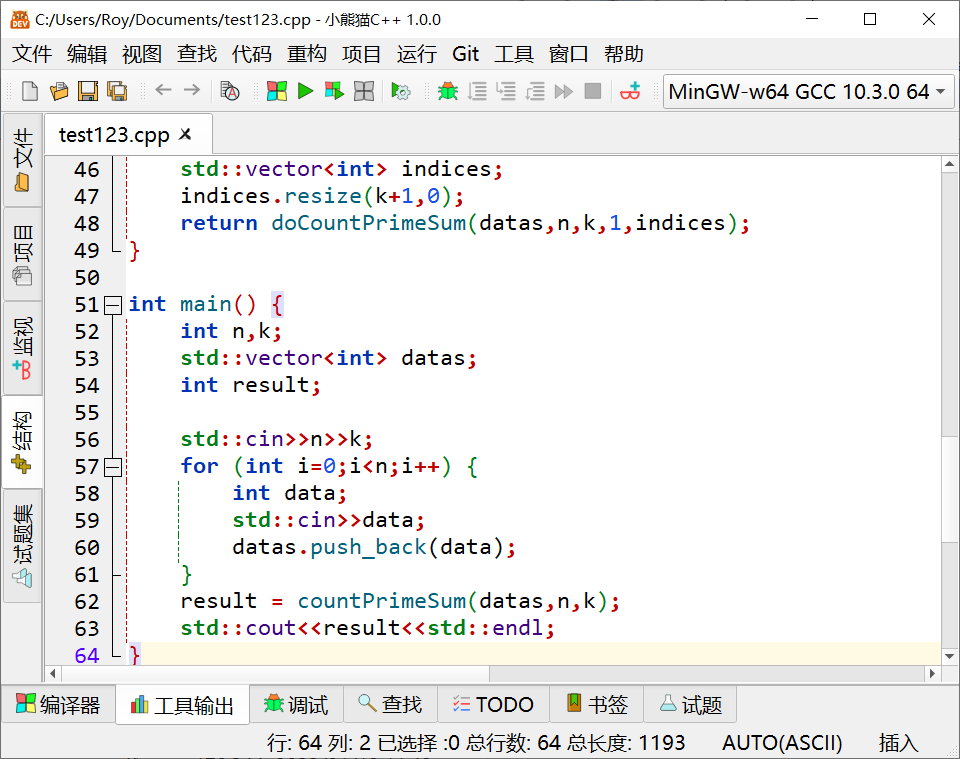
Task: Click line number 56 in the gutter
Action: click(86, 440)
